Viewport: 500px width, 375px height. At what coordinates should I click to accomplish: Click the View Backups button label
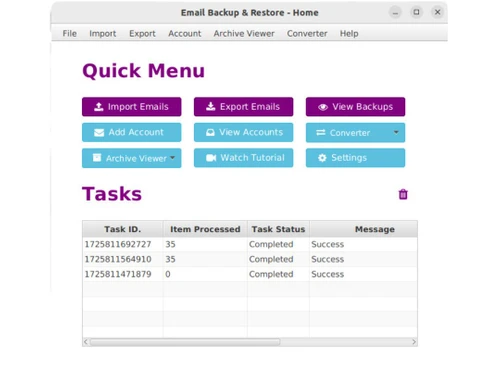(363, 107)
